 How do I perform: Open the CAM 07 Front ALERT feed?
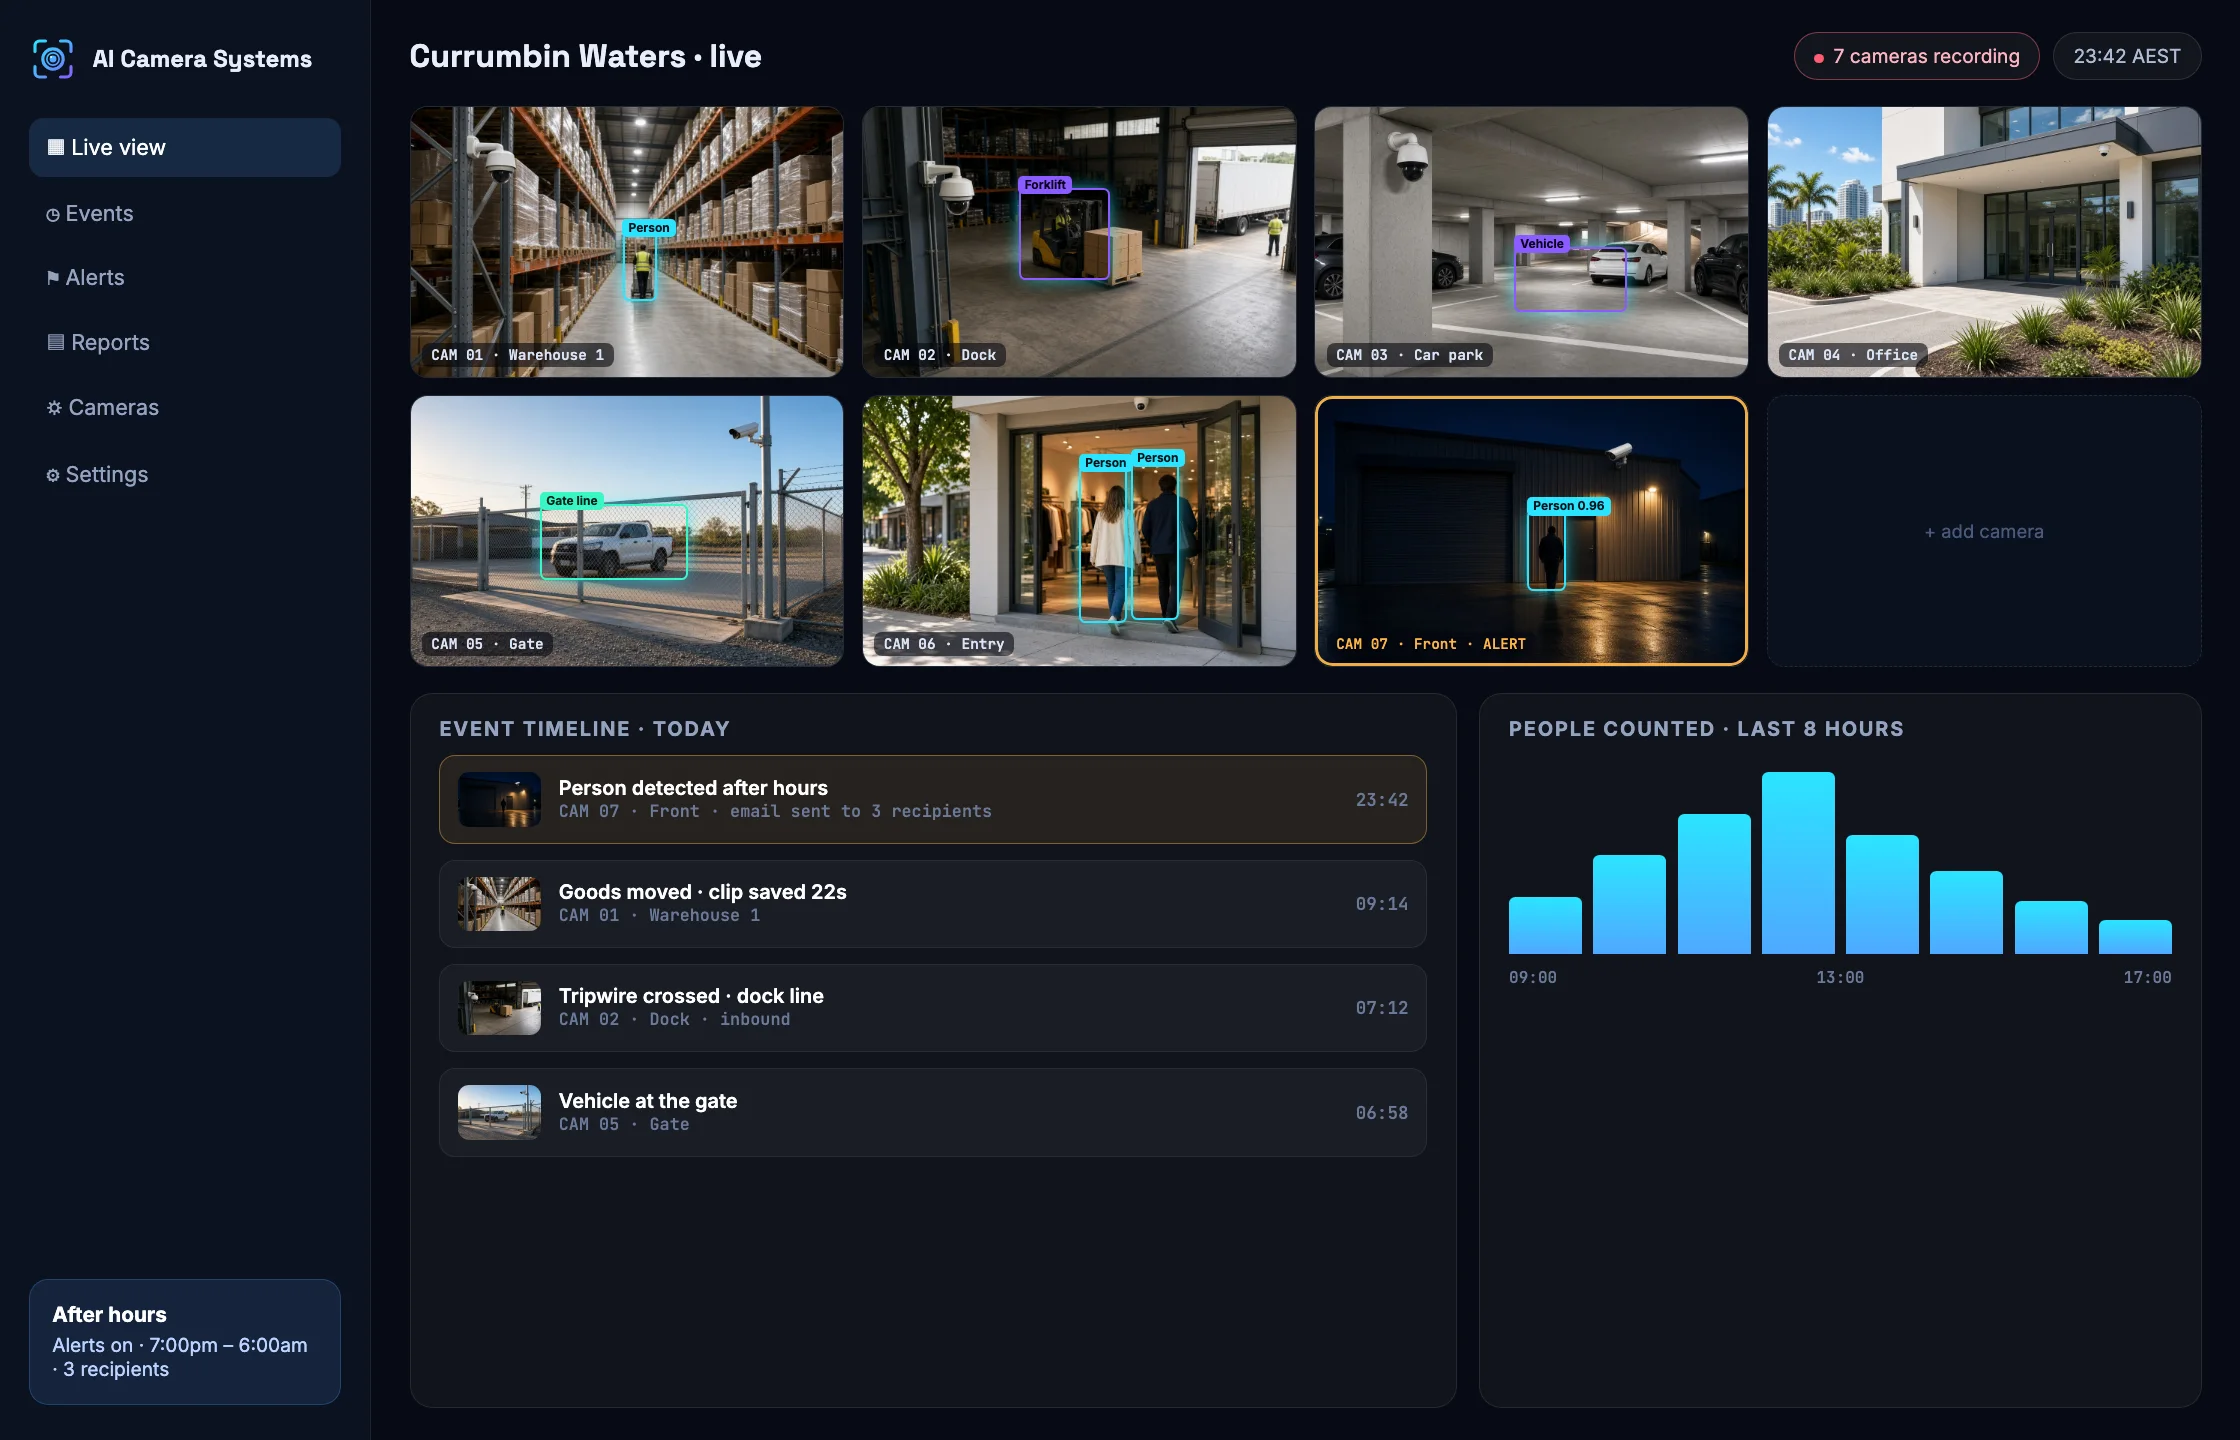1531,531
